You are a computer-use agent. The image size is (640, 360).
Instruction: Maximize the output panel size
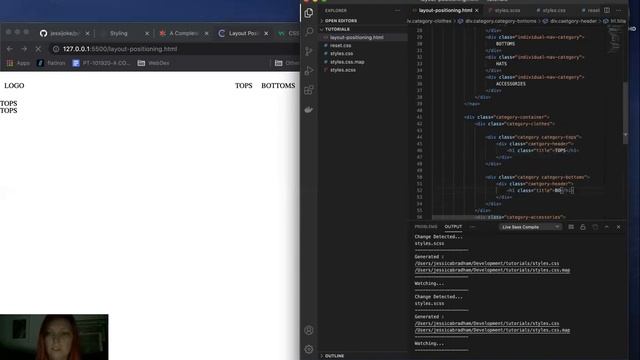607,227
